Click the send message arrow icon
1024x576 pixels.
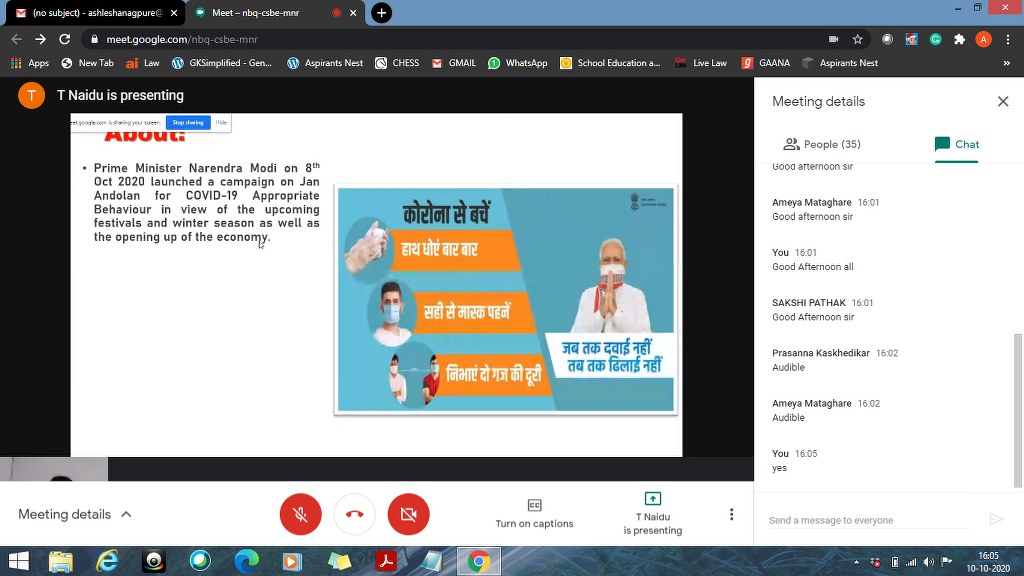[x=996, y=519]
